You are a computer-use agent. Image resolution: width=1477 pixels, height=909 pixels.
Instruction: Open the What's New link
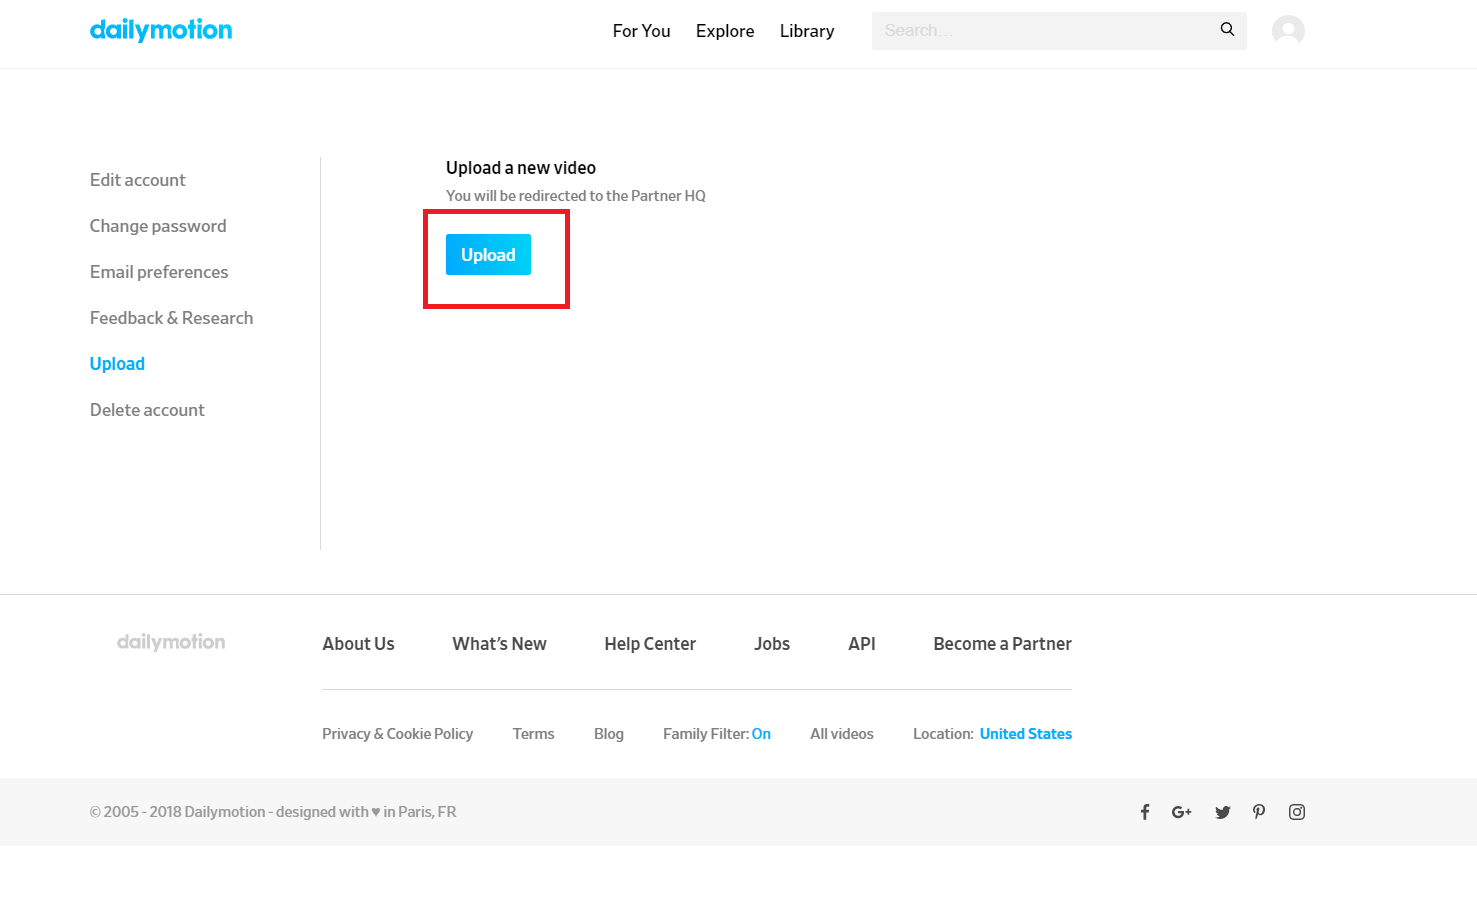click(x=500, y=644)
